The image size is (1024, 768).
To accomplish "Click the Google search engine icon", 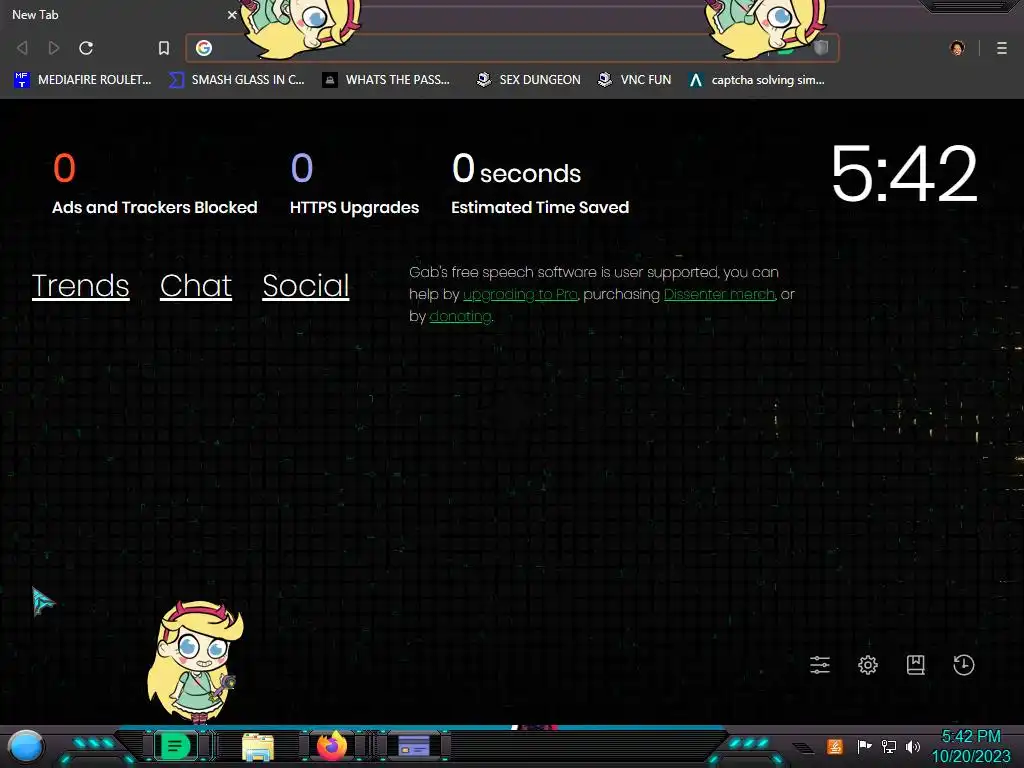I will (x=204, y=48).
